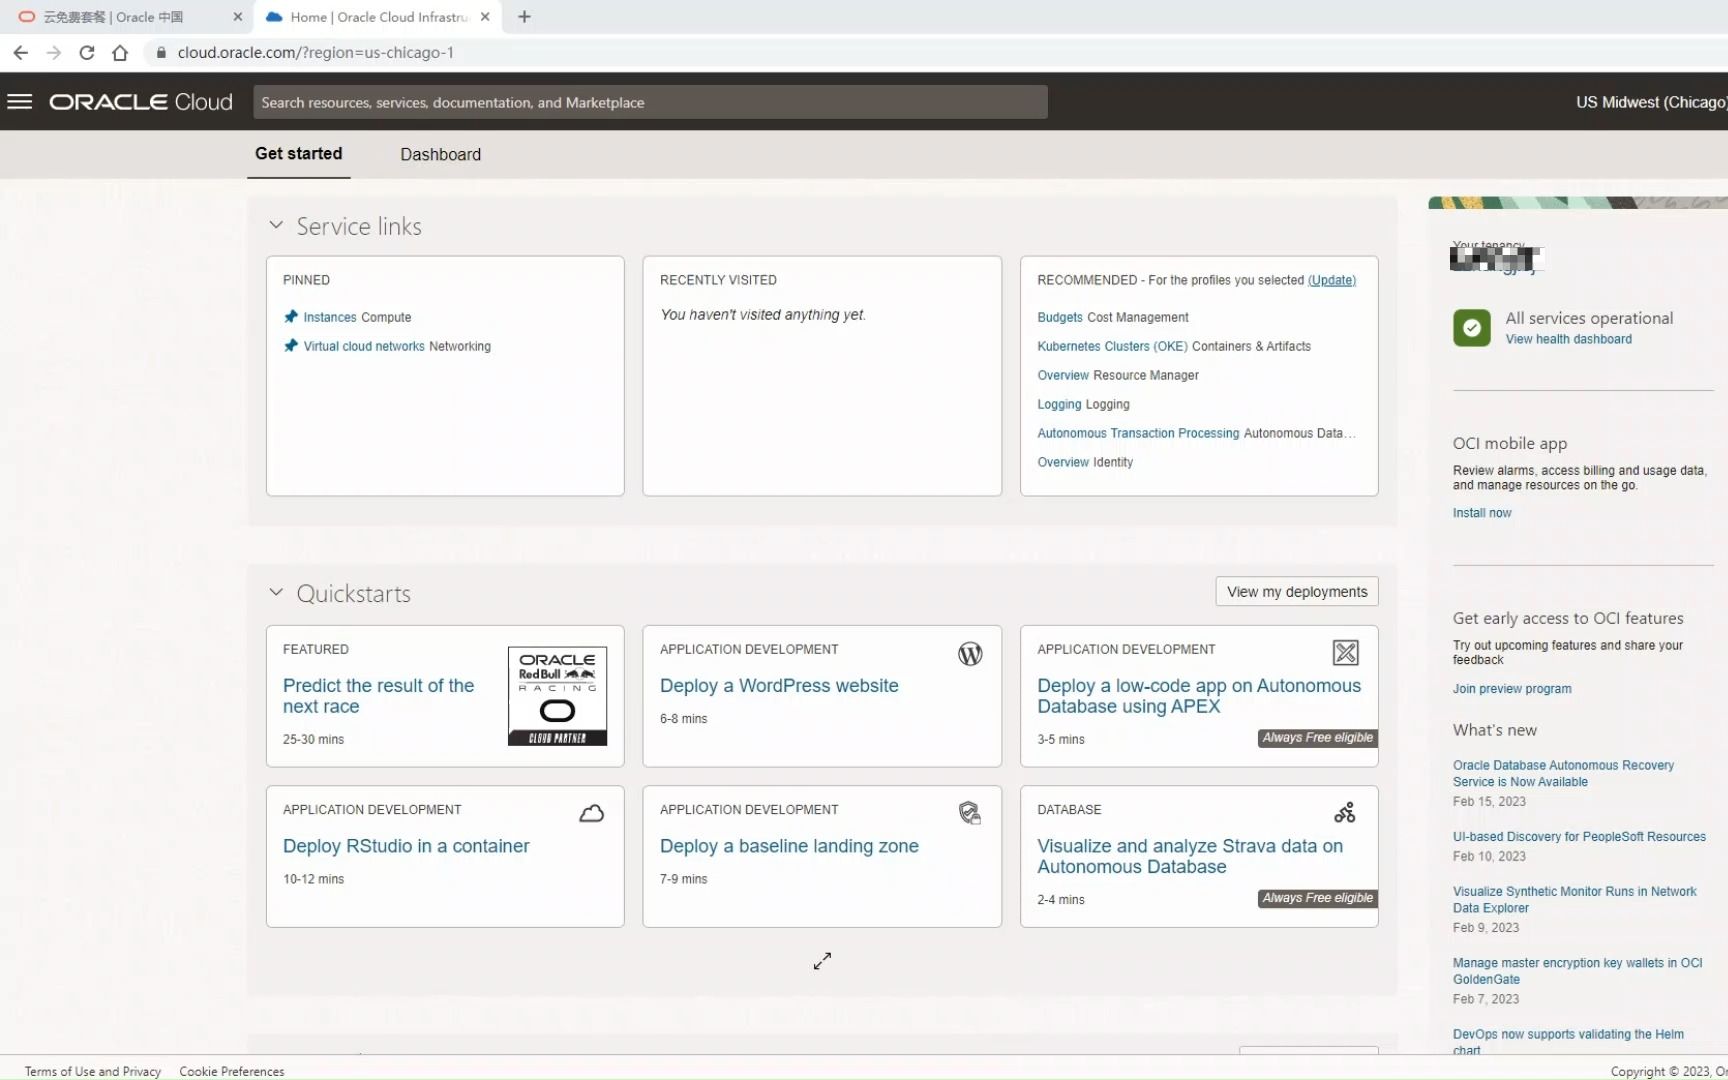Image resolution: width=1728 pixels, height=1080 pixels.
Task: Click the Update profiles link
Action: 1332,280
